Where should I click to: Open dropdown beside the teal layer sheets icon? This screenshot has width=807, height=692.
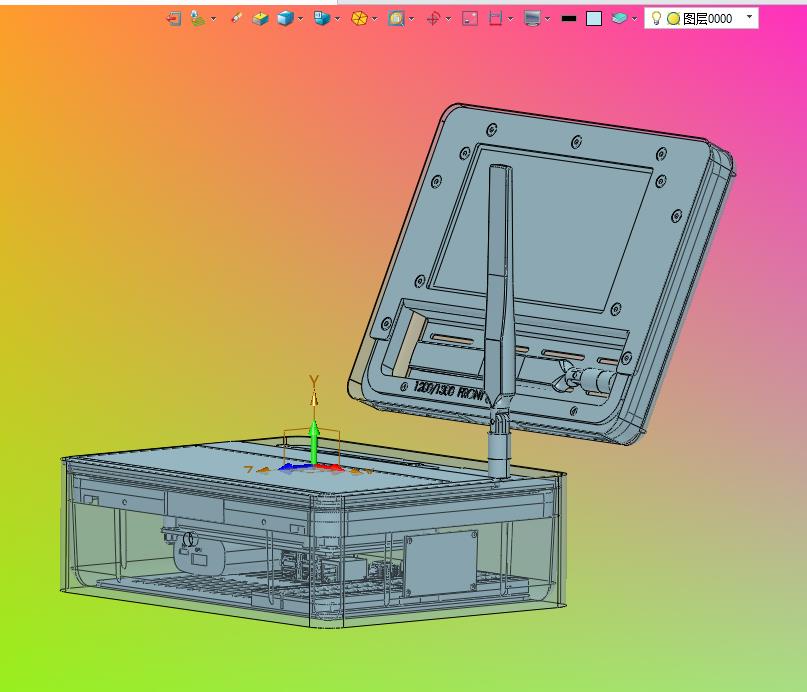[635, 19]
